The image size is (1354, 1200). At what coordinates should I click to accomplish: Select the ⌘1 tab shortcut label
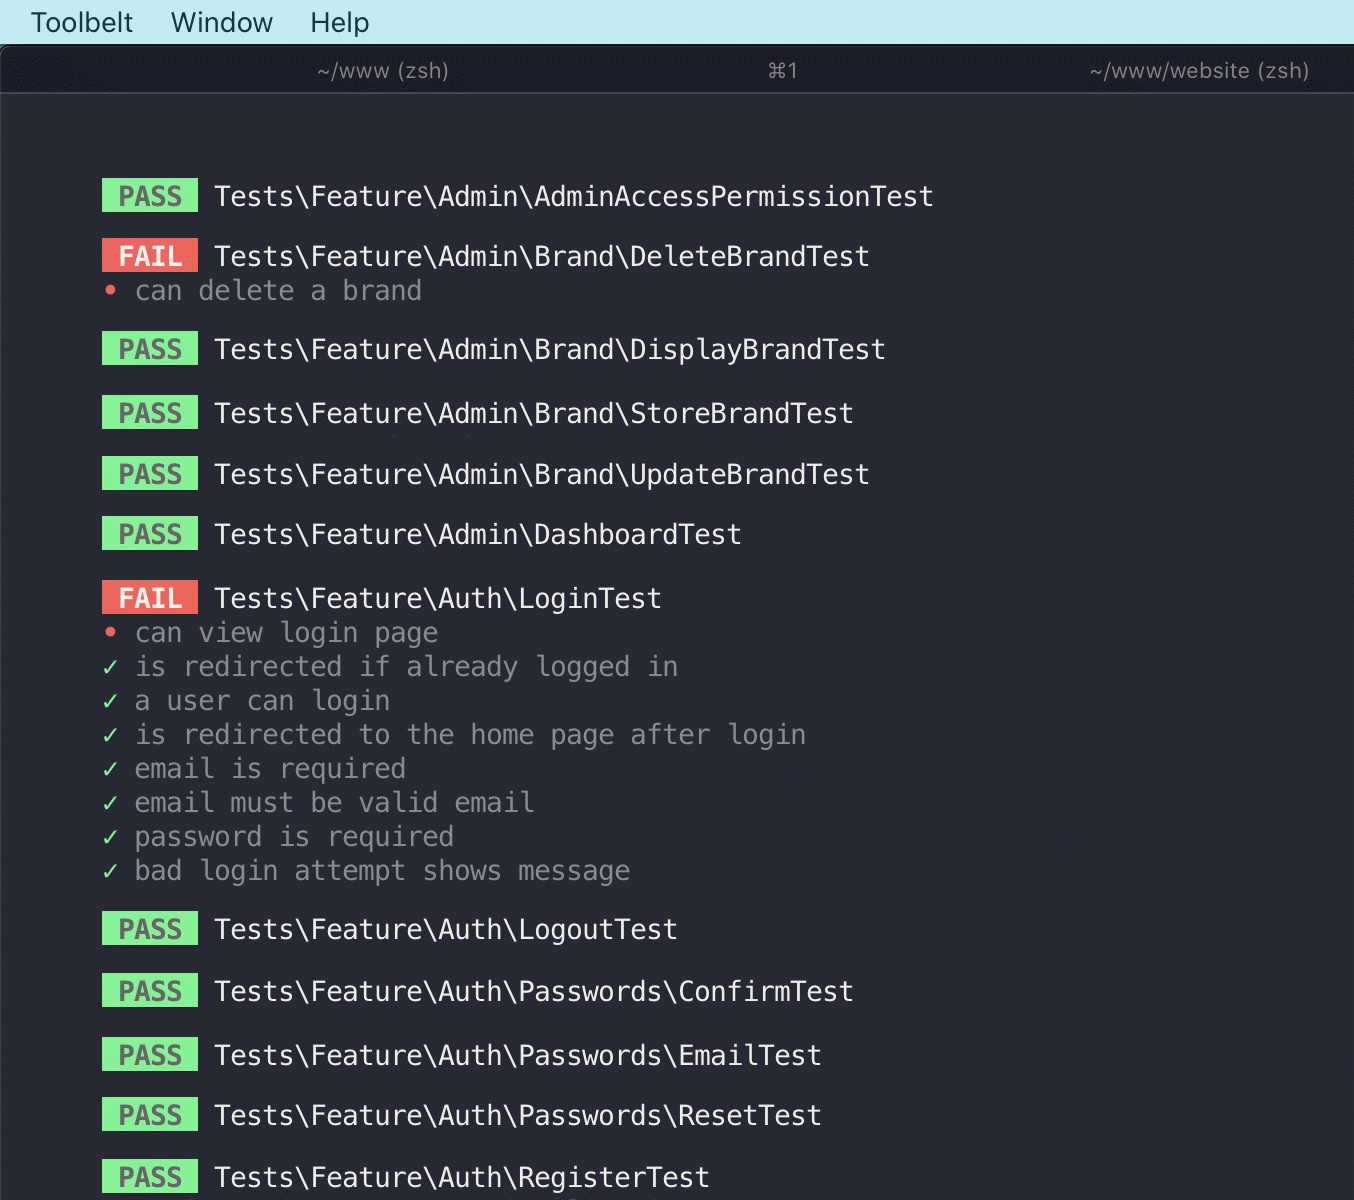coord(783,71)
